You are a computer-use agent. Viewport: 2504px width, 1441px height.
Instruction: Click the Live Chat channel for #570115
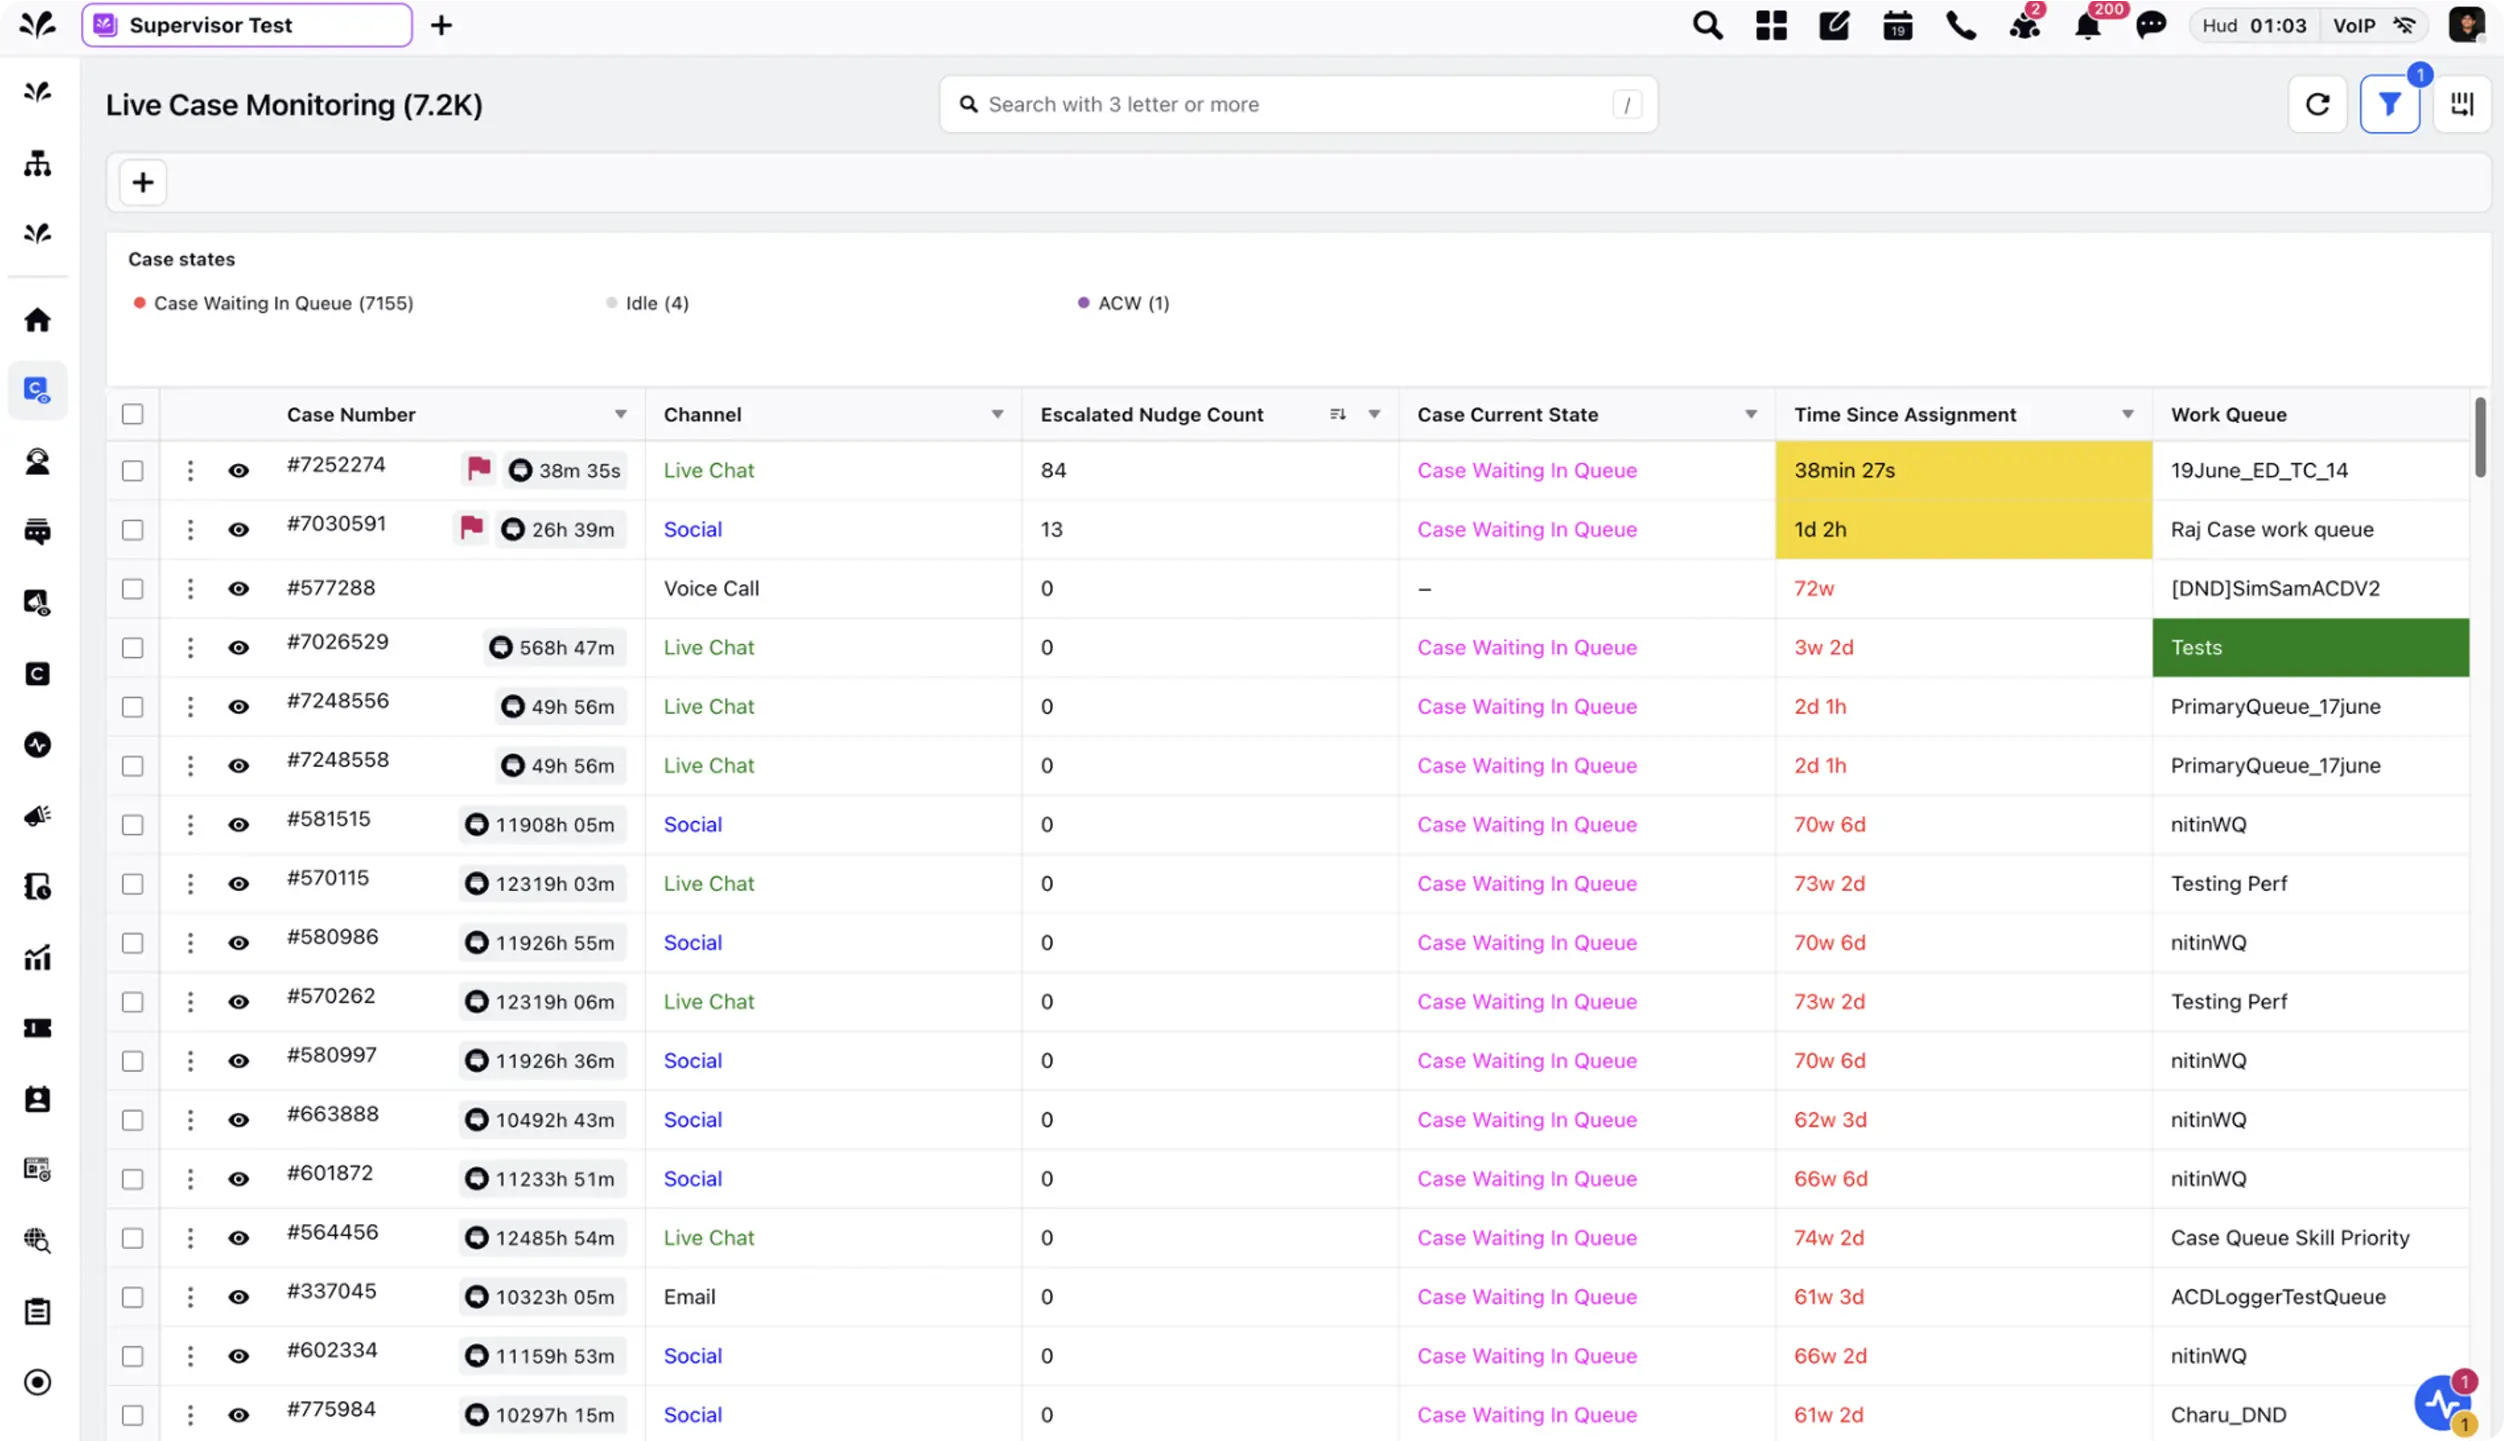[708, 883]
